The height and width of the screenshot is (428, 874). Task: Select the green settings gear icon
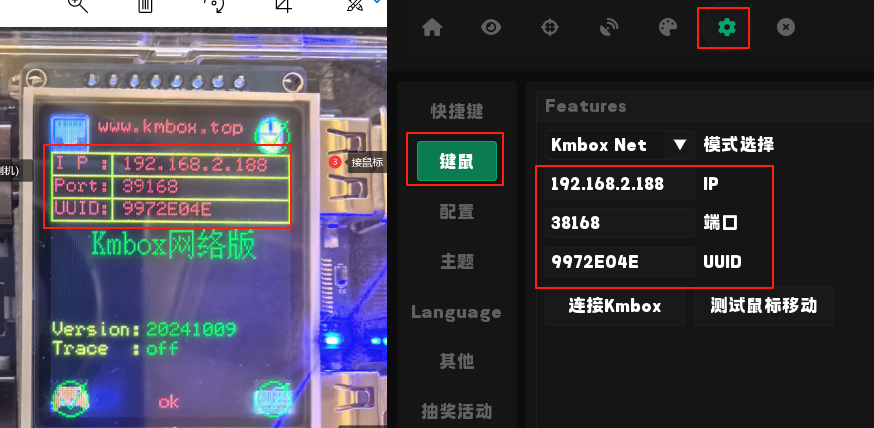[x=726, y=27]
